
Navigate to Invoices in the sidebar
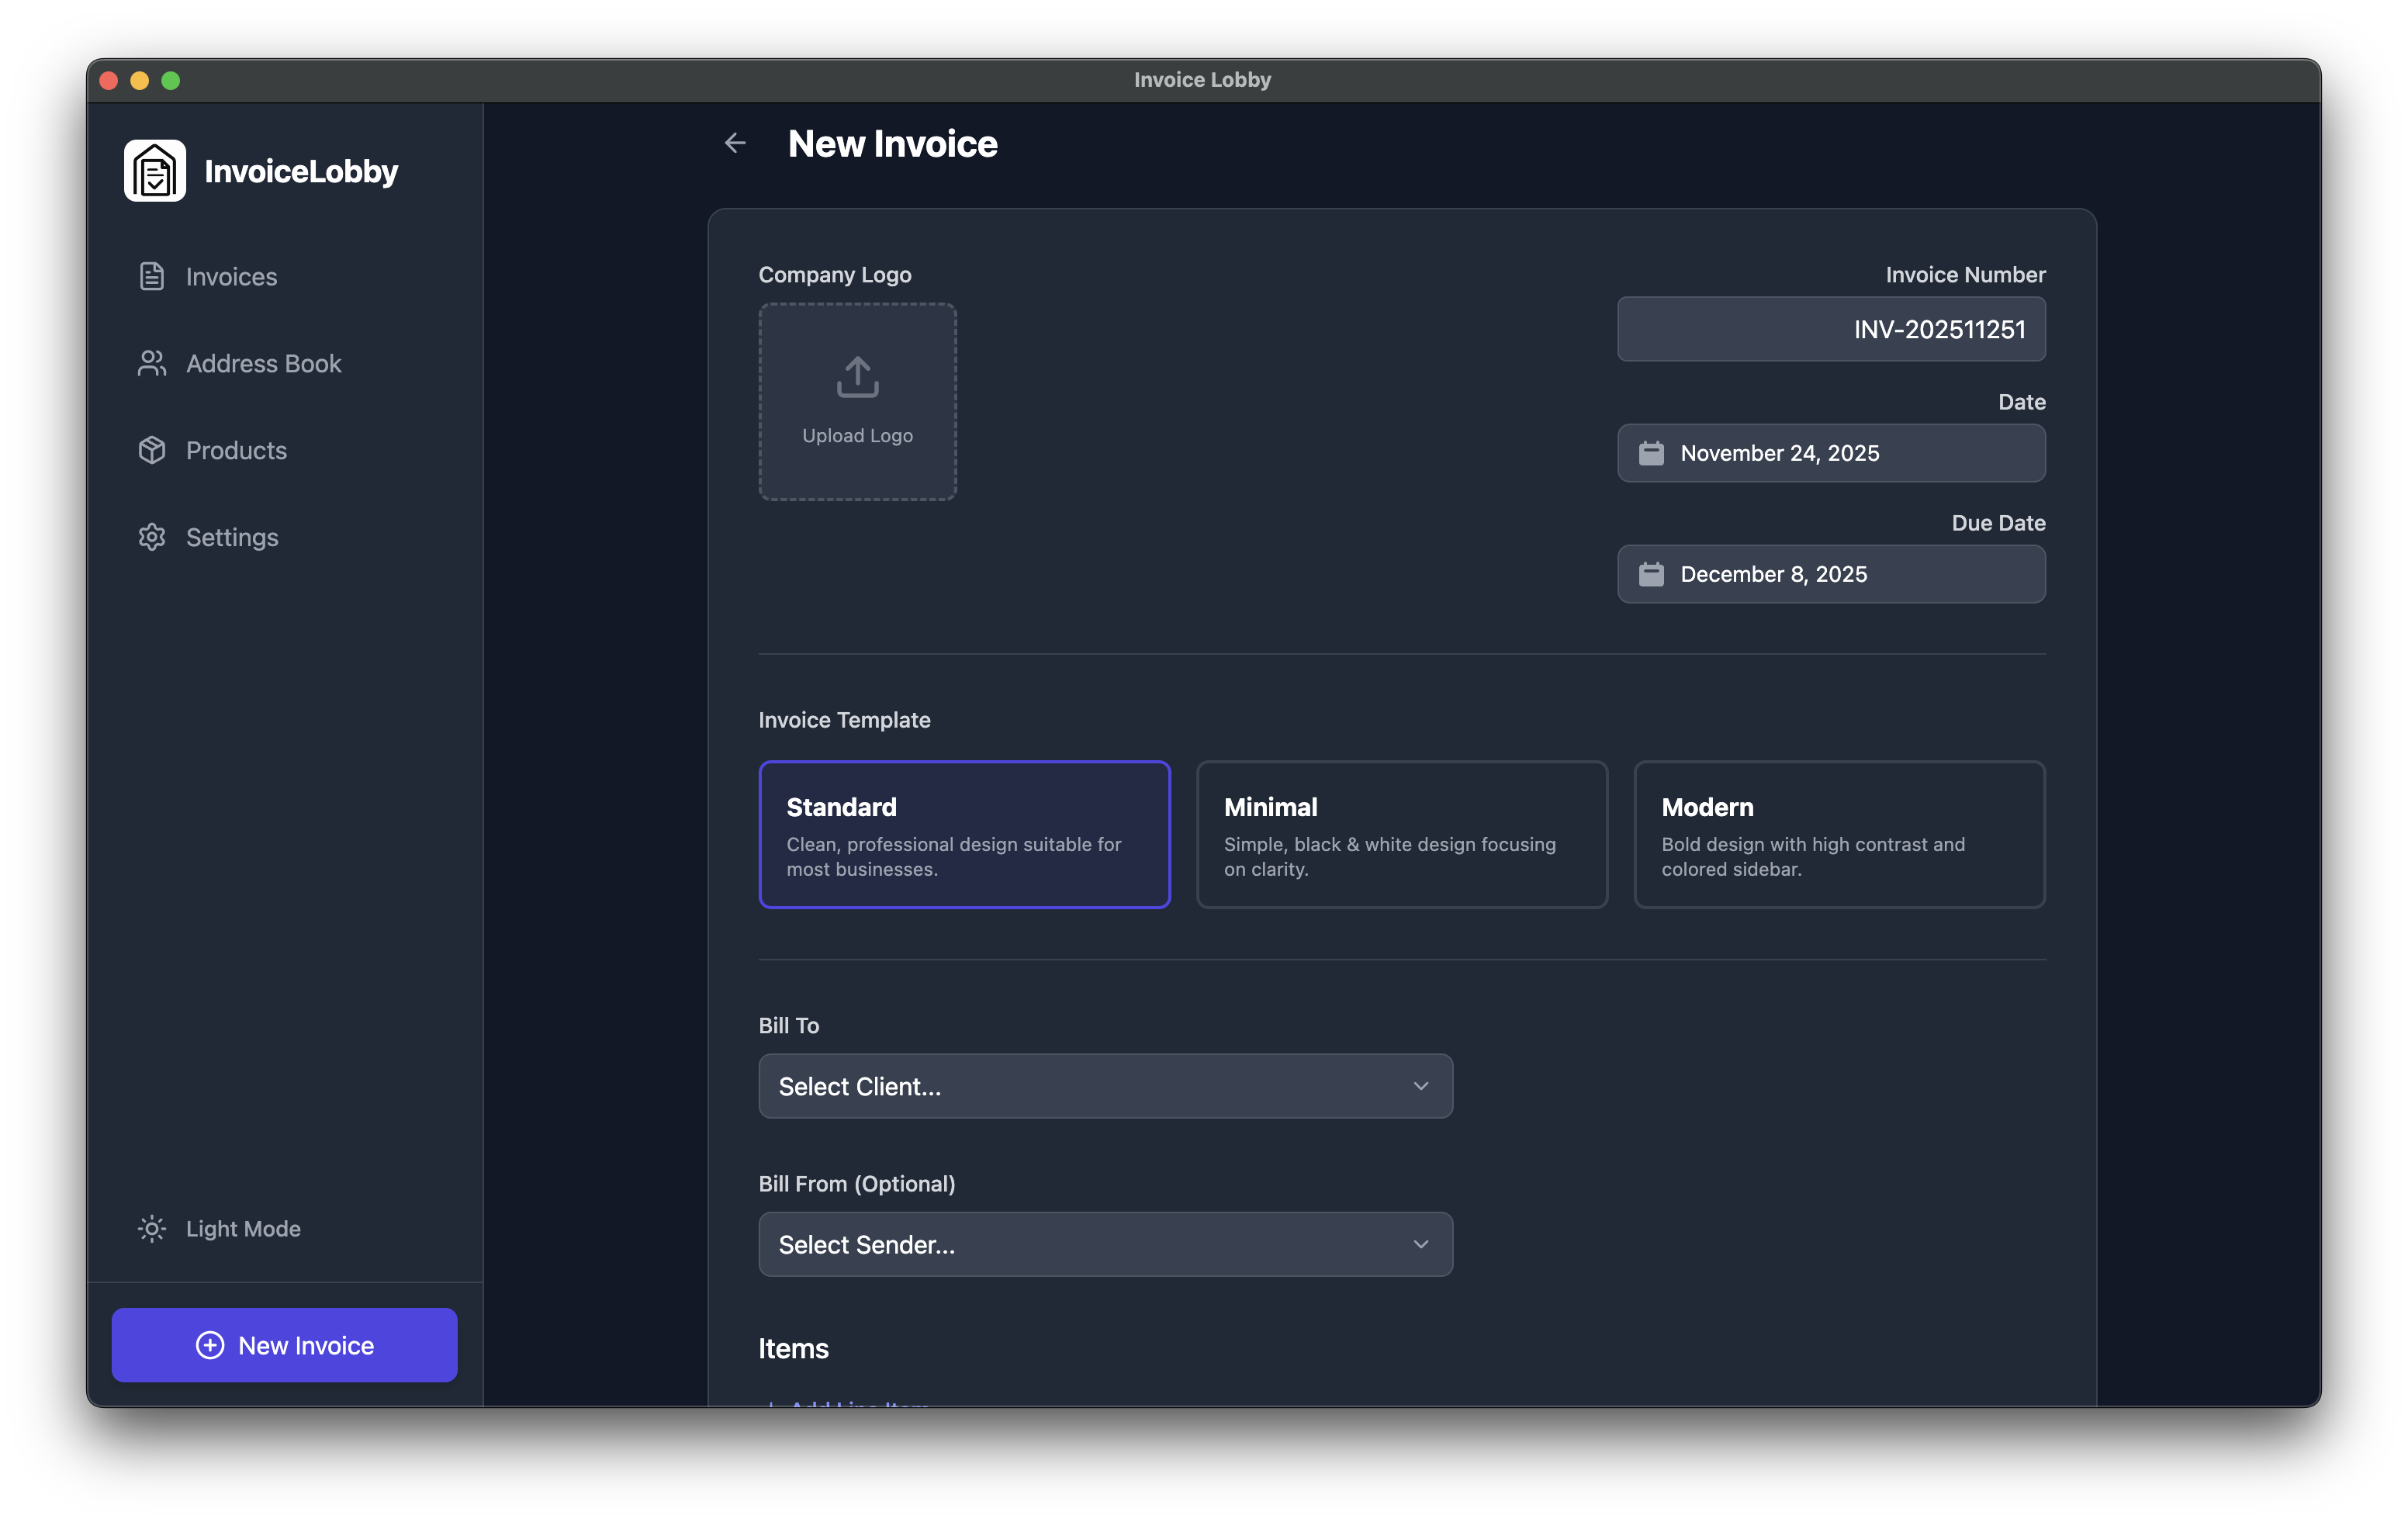pos(231,276)
